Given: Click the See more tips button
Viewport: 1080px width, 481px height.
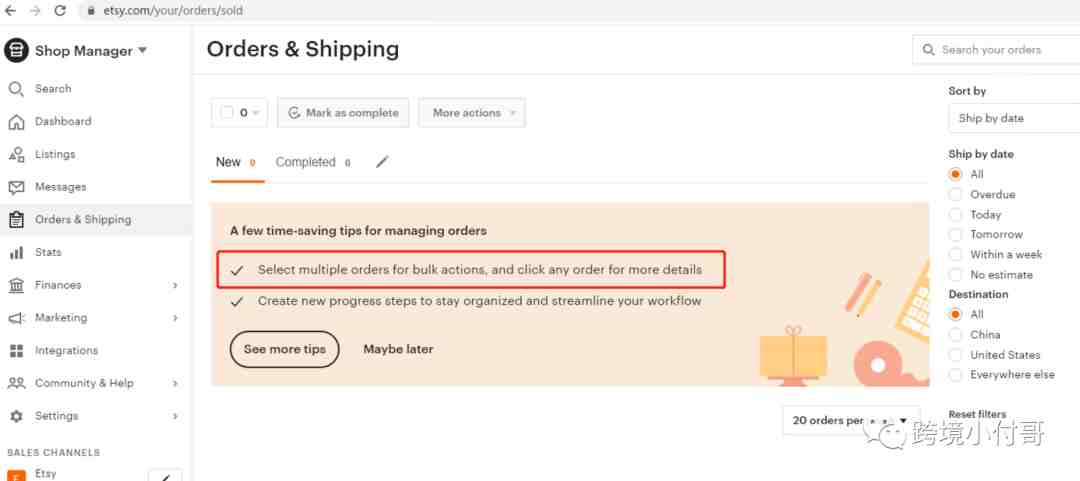Looking at the screenshot, I should point(284,349).
